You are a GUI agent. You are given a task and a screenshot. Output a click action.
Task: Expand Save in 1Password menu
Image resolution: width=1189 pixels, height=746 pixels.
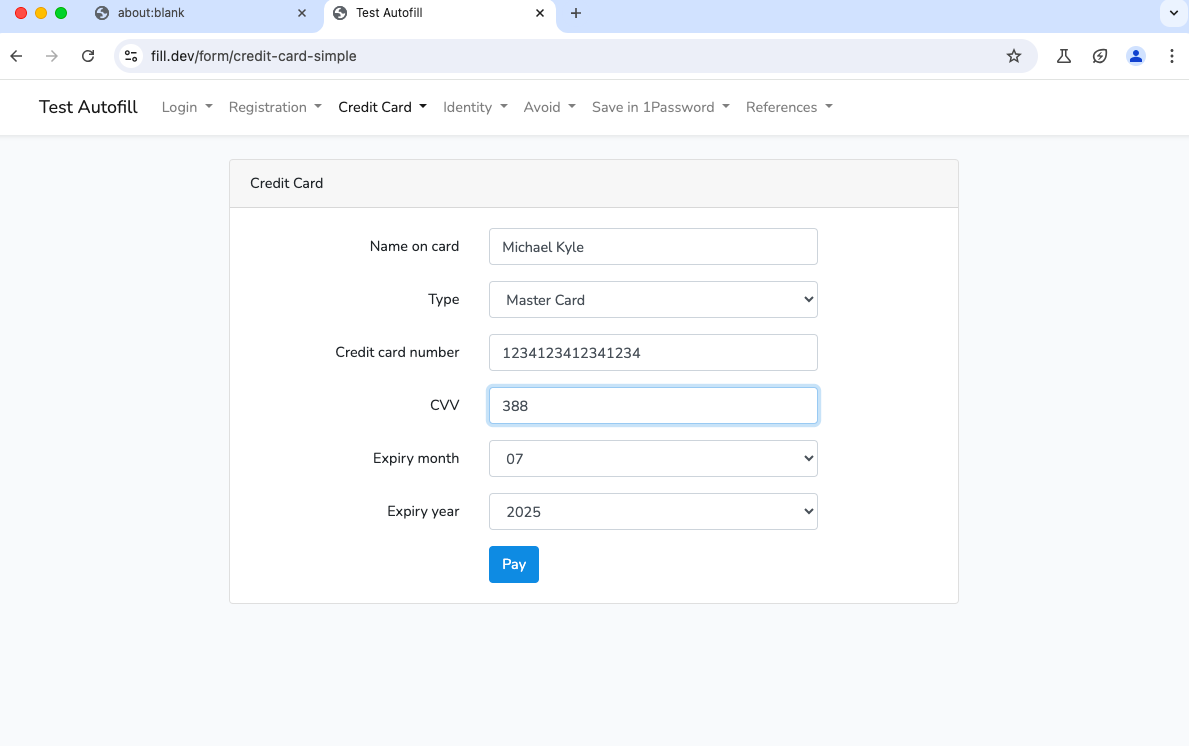[x=660, y=107]
